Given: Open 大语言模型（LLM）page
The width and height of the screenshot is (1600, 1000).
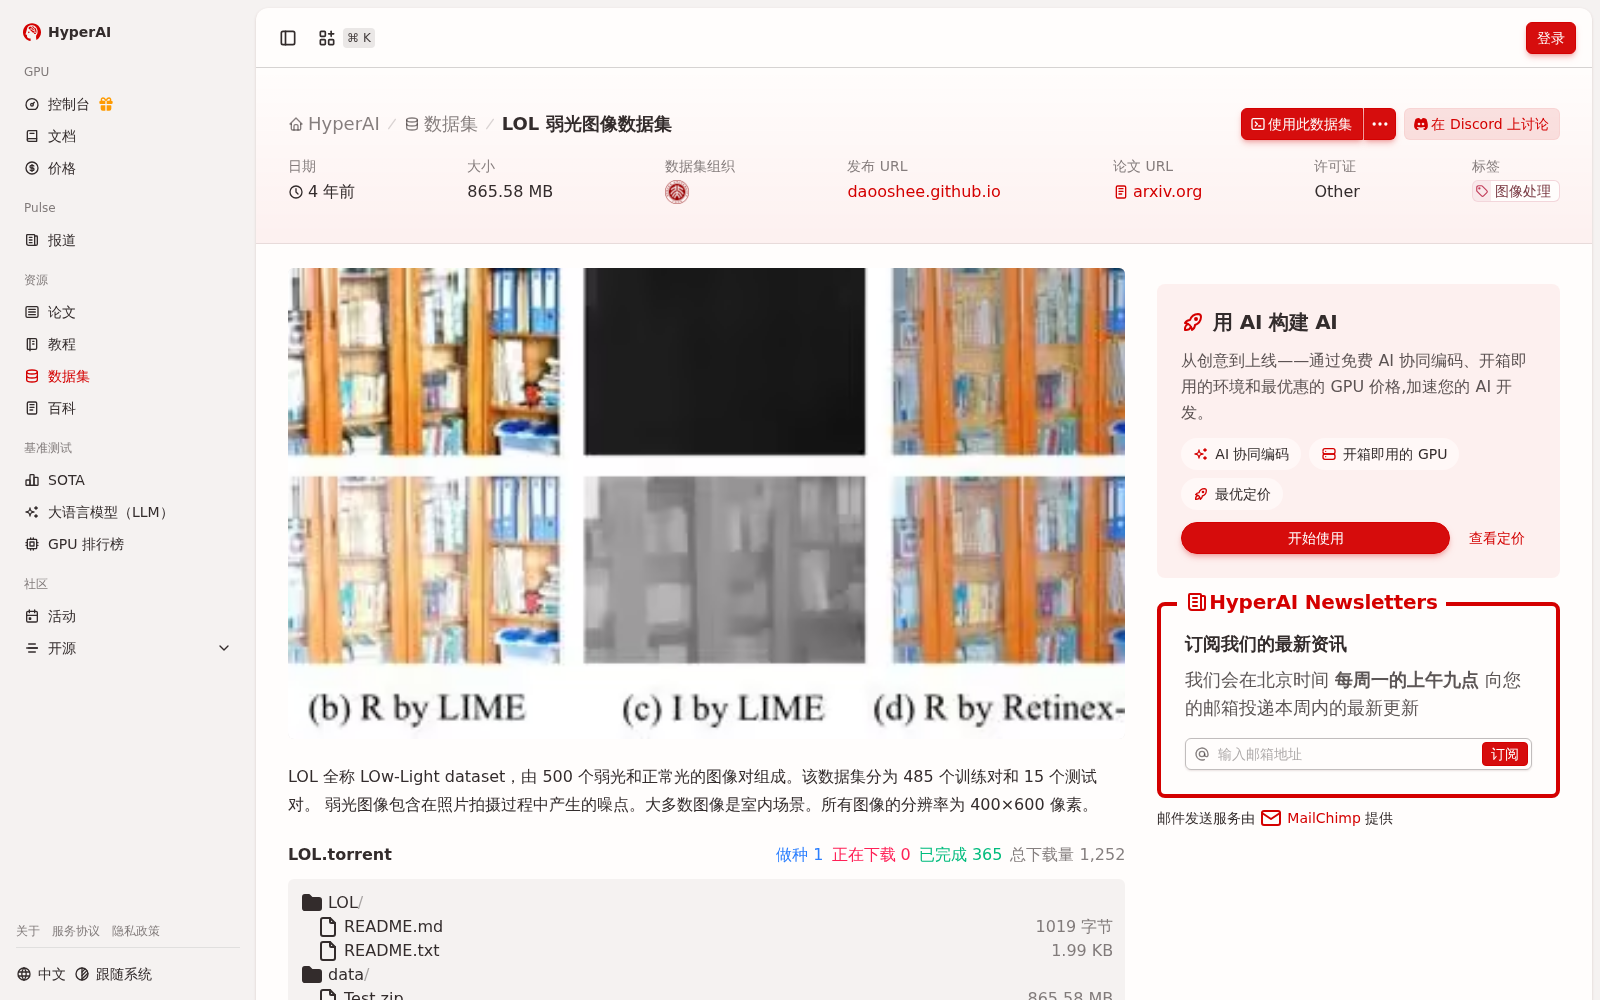Looking at the screenshot, I should 128,512.
